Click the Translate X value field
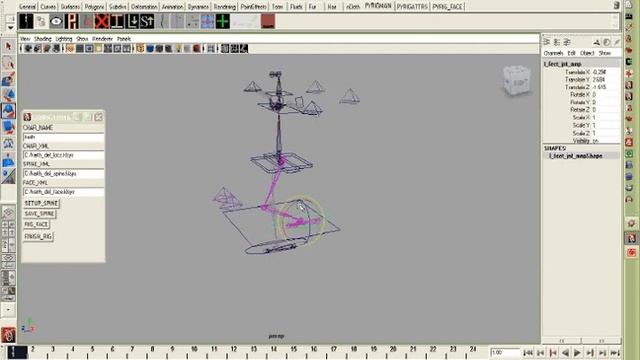The width and height of the screenshot is (640, 360). [605, 72]
